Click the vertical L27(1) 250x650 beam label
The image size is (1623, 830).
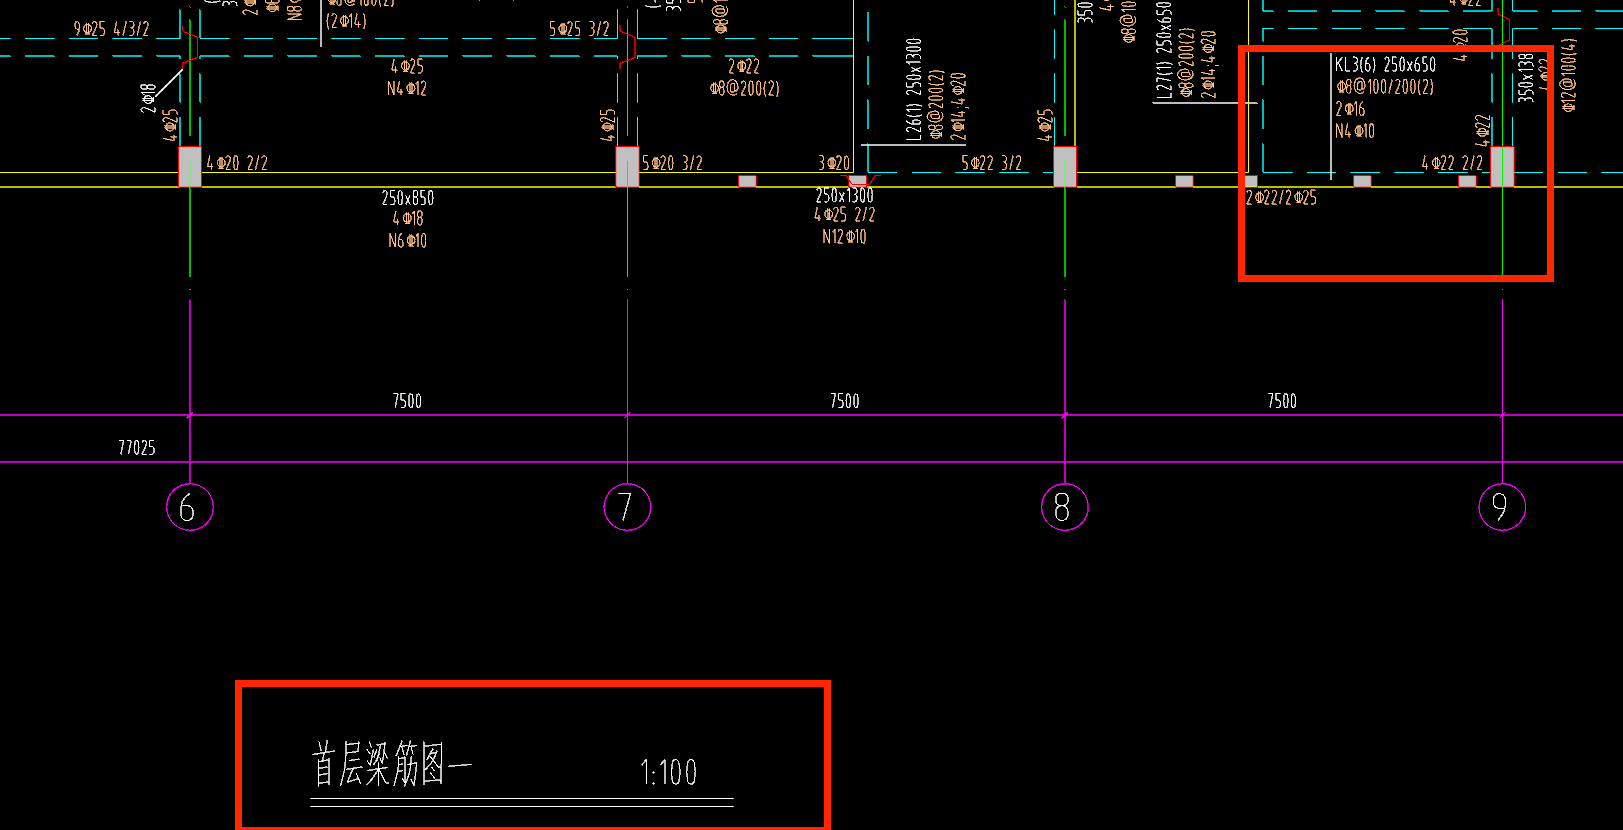[x=1164, y=49]
